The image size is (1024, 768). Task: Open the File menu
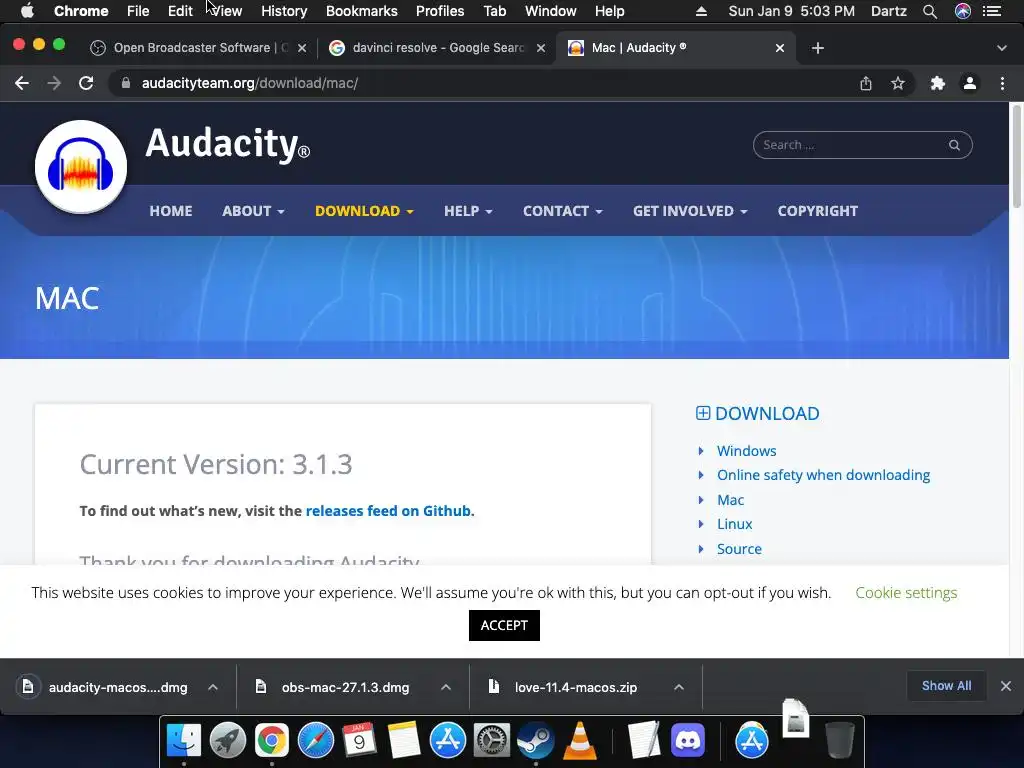(x=138, y=11)
